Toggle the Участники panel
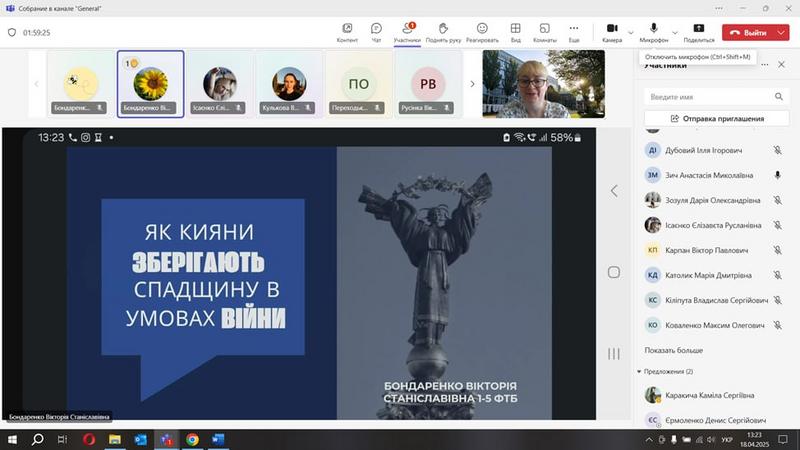 pos(407,33)
